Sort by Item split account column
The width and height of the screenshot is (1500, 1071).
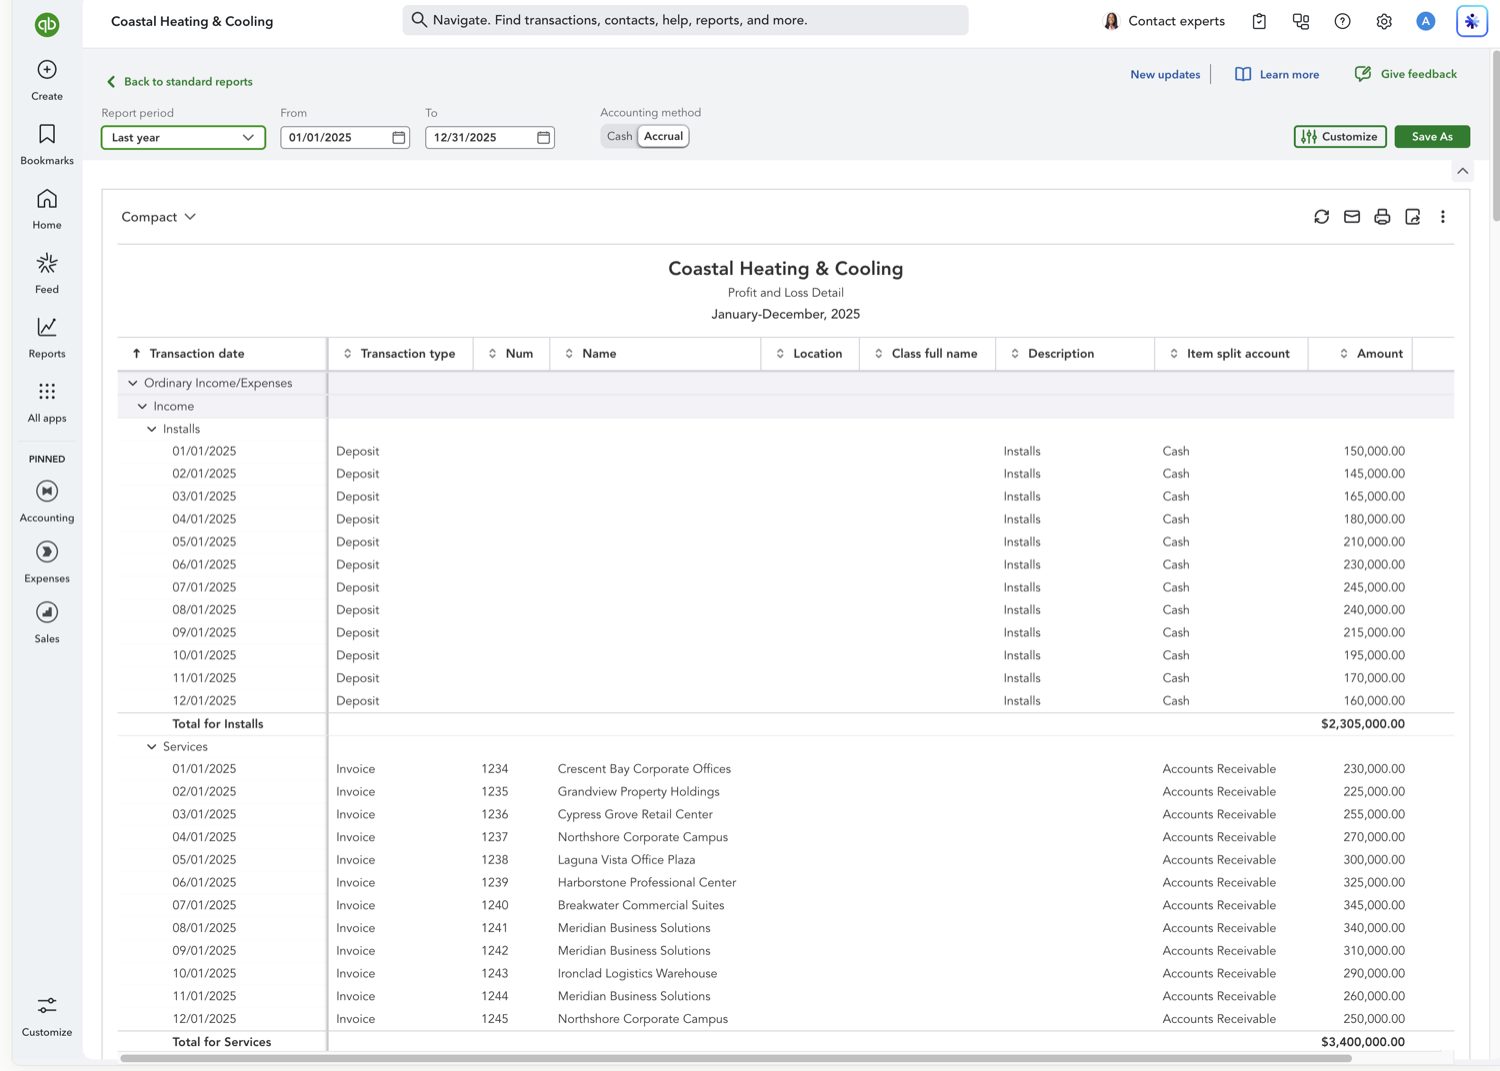coord(1229,354)
